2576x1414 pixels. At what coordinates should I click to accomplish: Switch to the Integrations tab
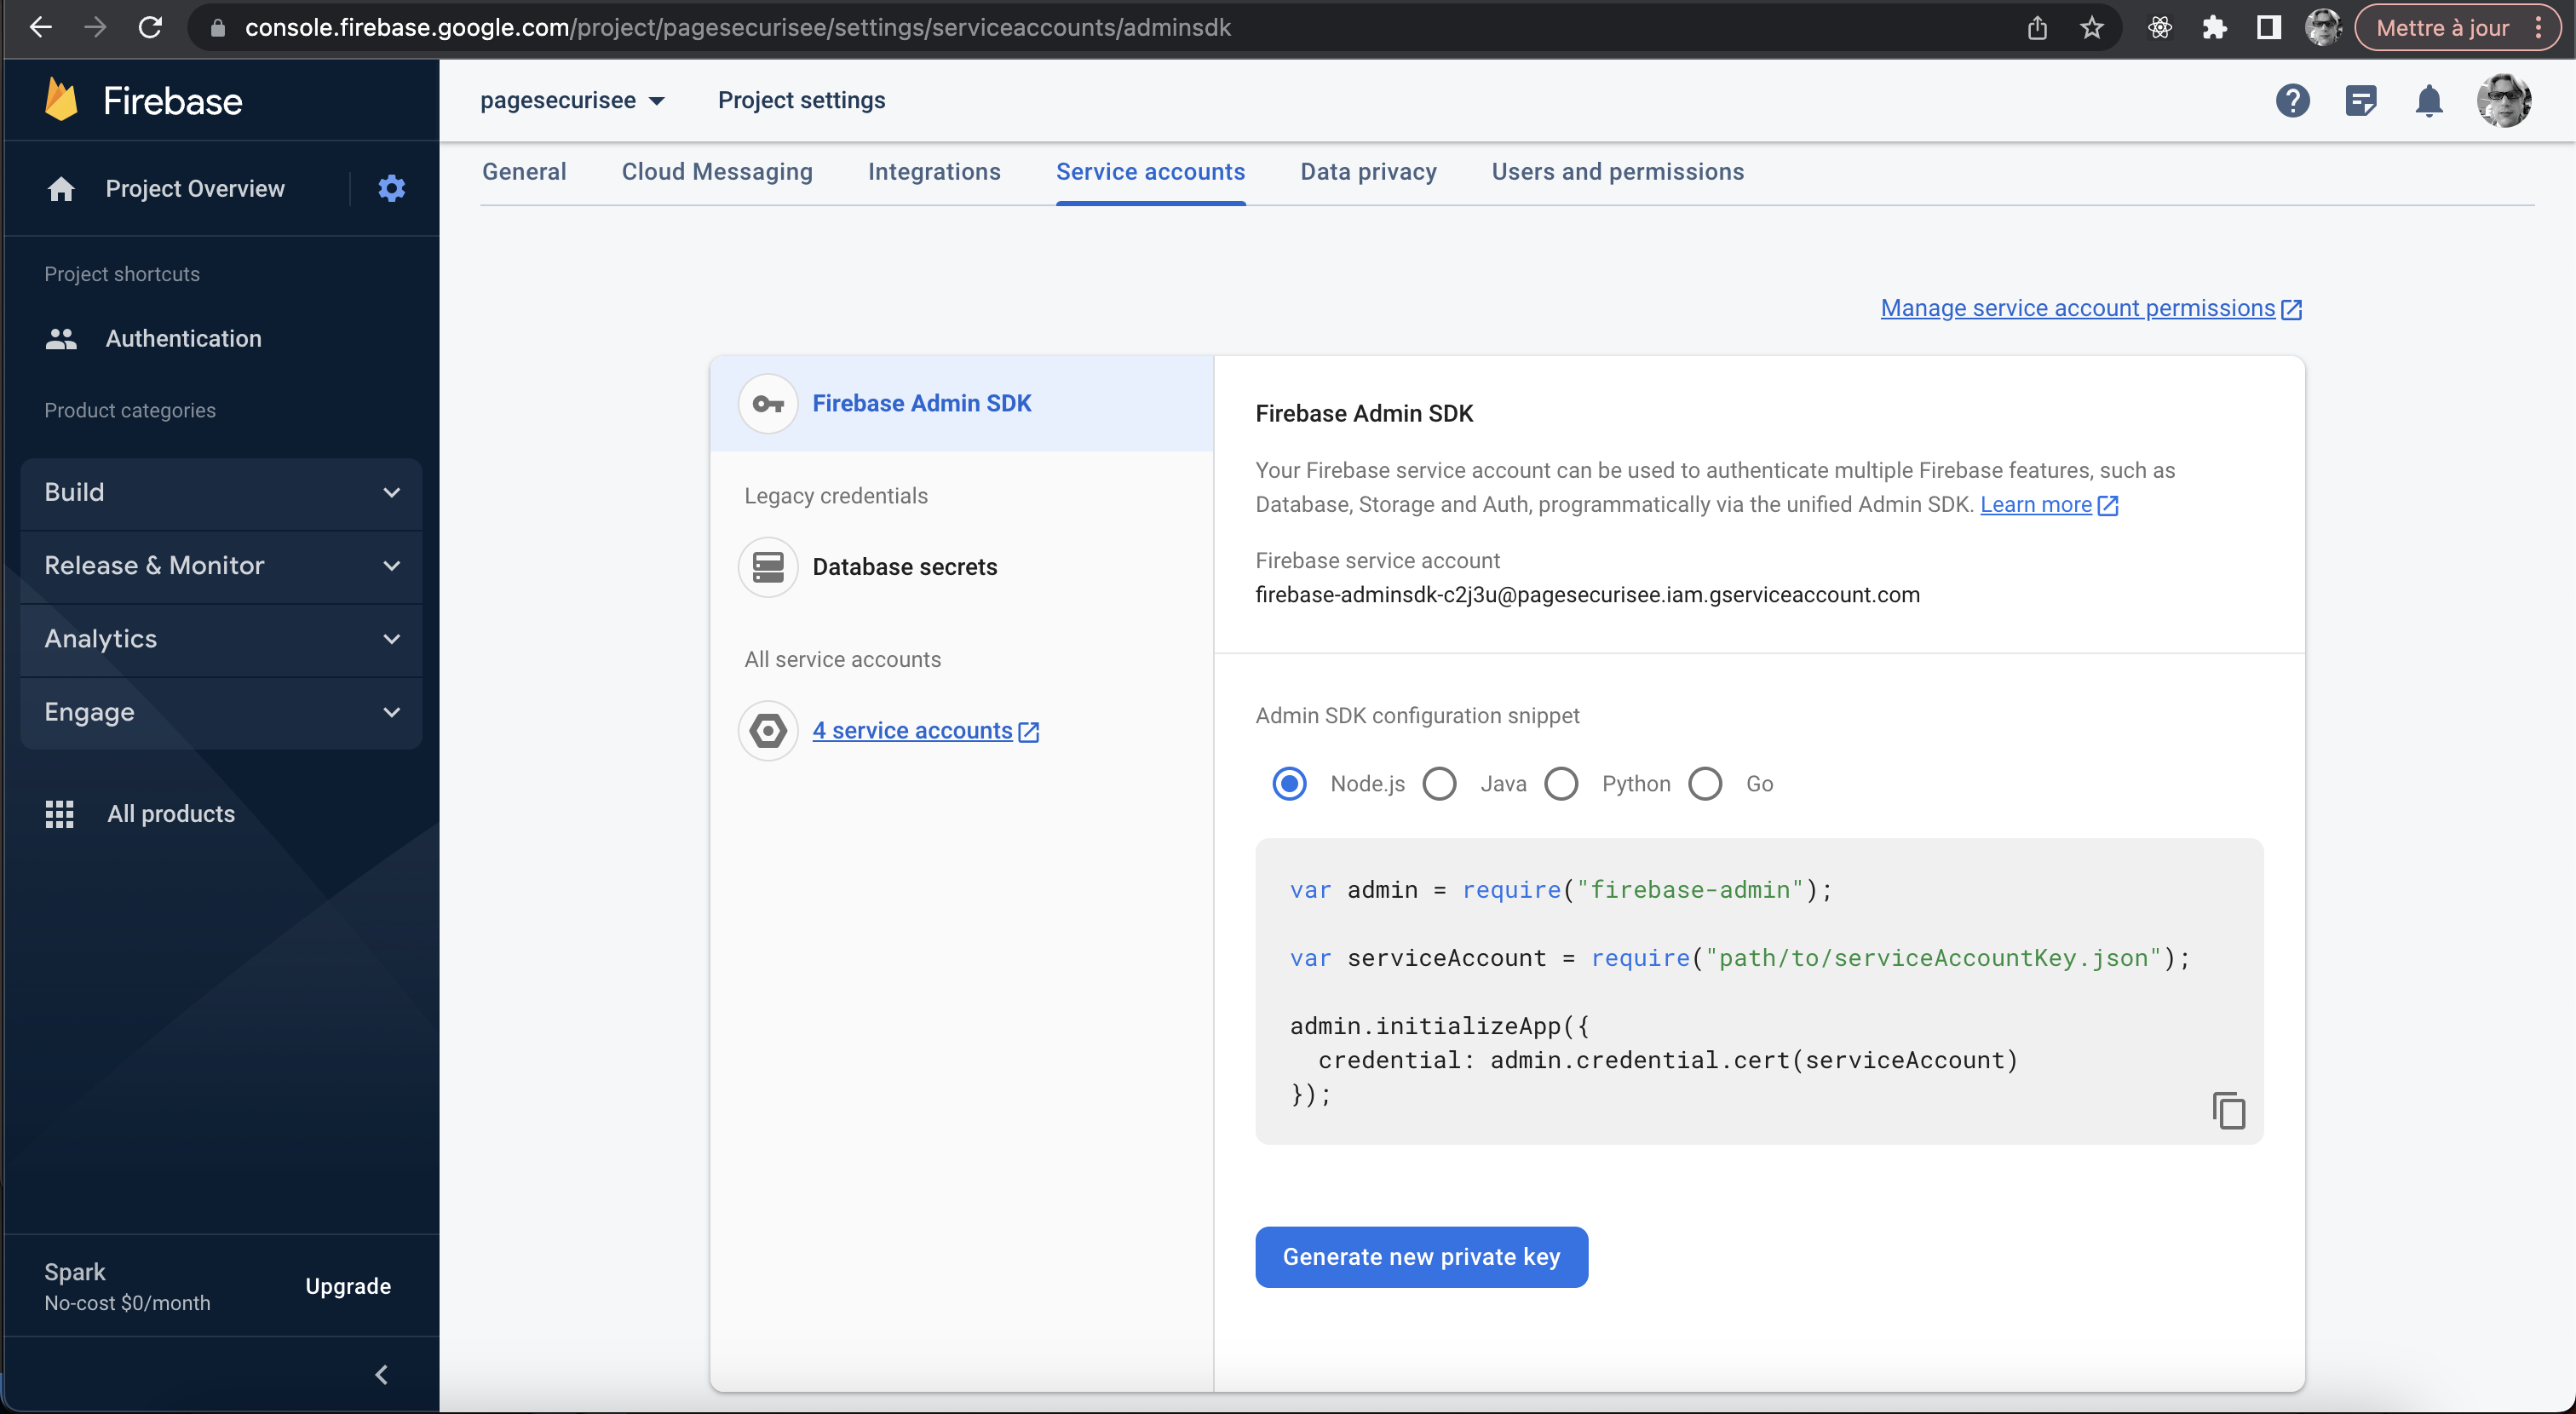[934, 172]
